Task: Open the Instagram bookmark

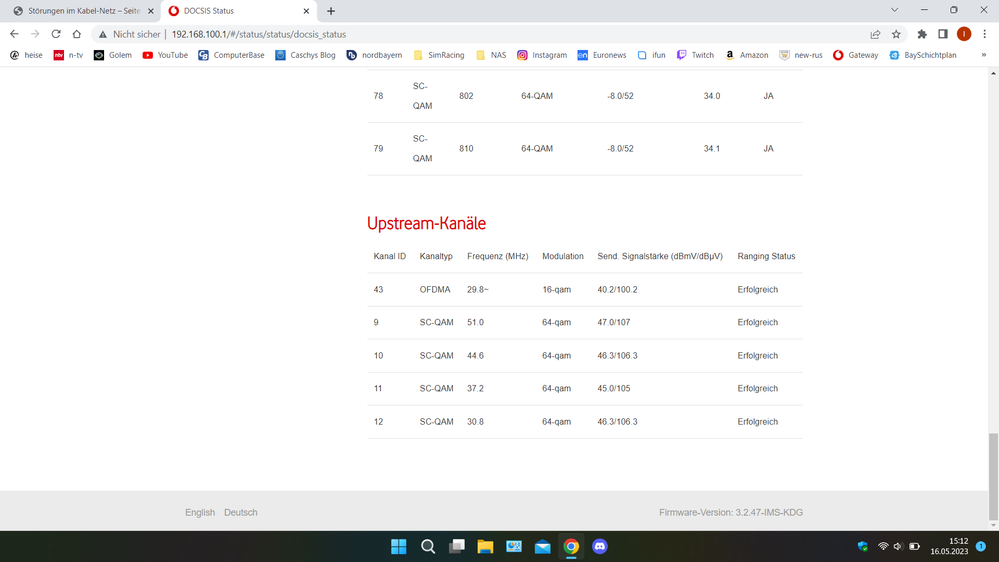Action: [x=542, y=55]
